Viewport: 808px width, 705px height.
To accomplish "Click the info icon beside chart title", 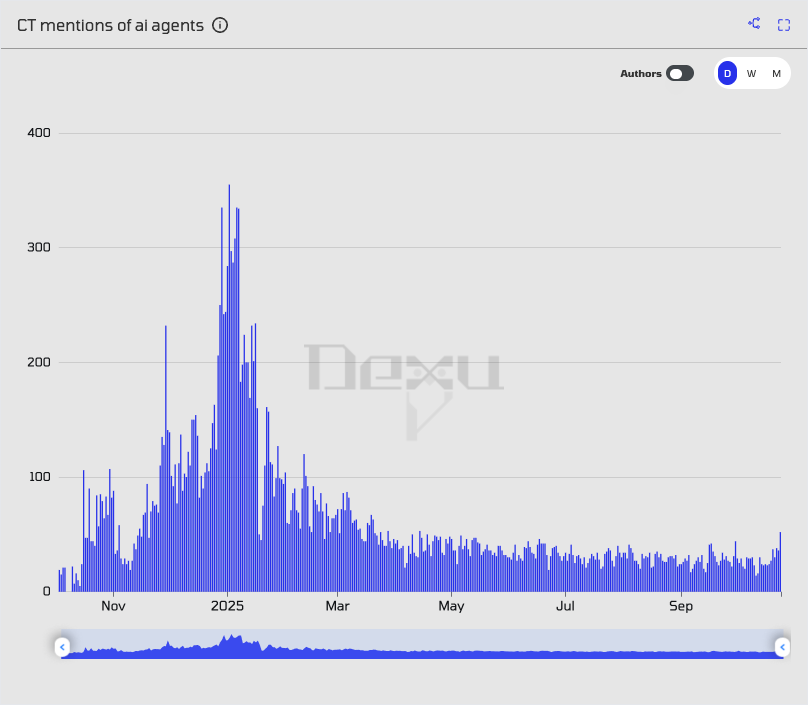I will (x=220, y=25).
